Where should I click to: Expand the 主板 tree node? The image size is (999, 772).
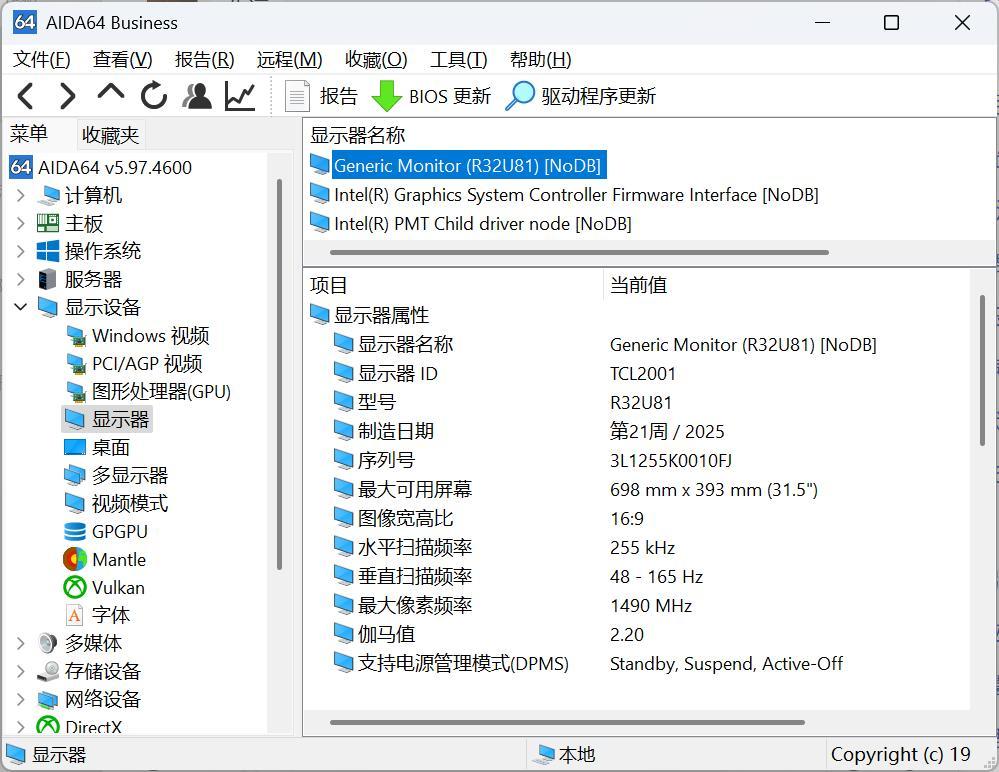click(20, 223)
